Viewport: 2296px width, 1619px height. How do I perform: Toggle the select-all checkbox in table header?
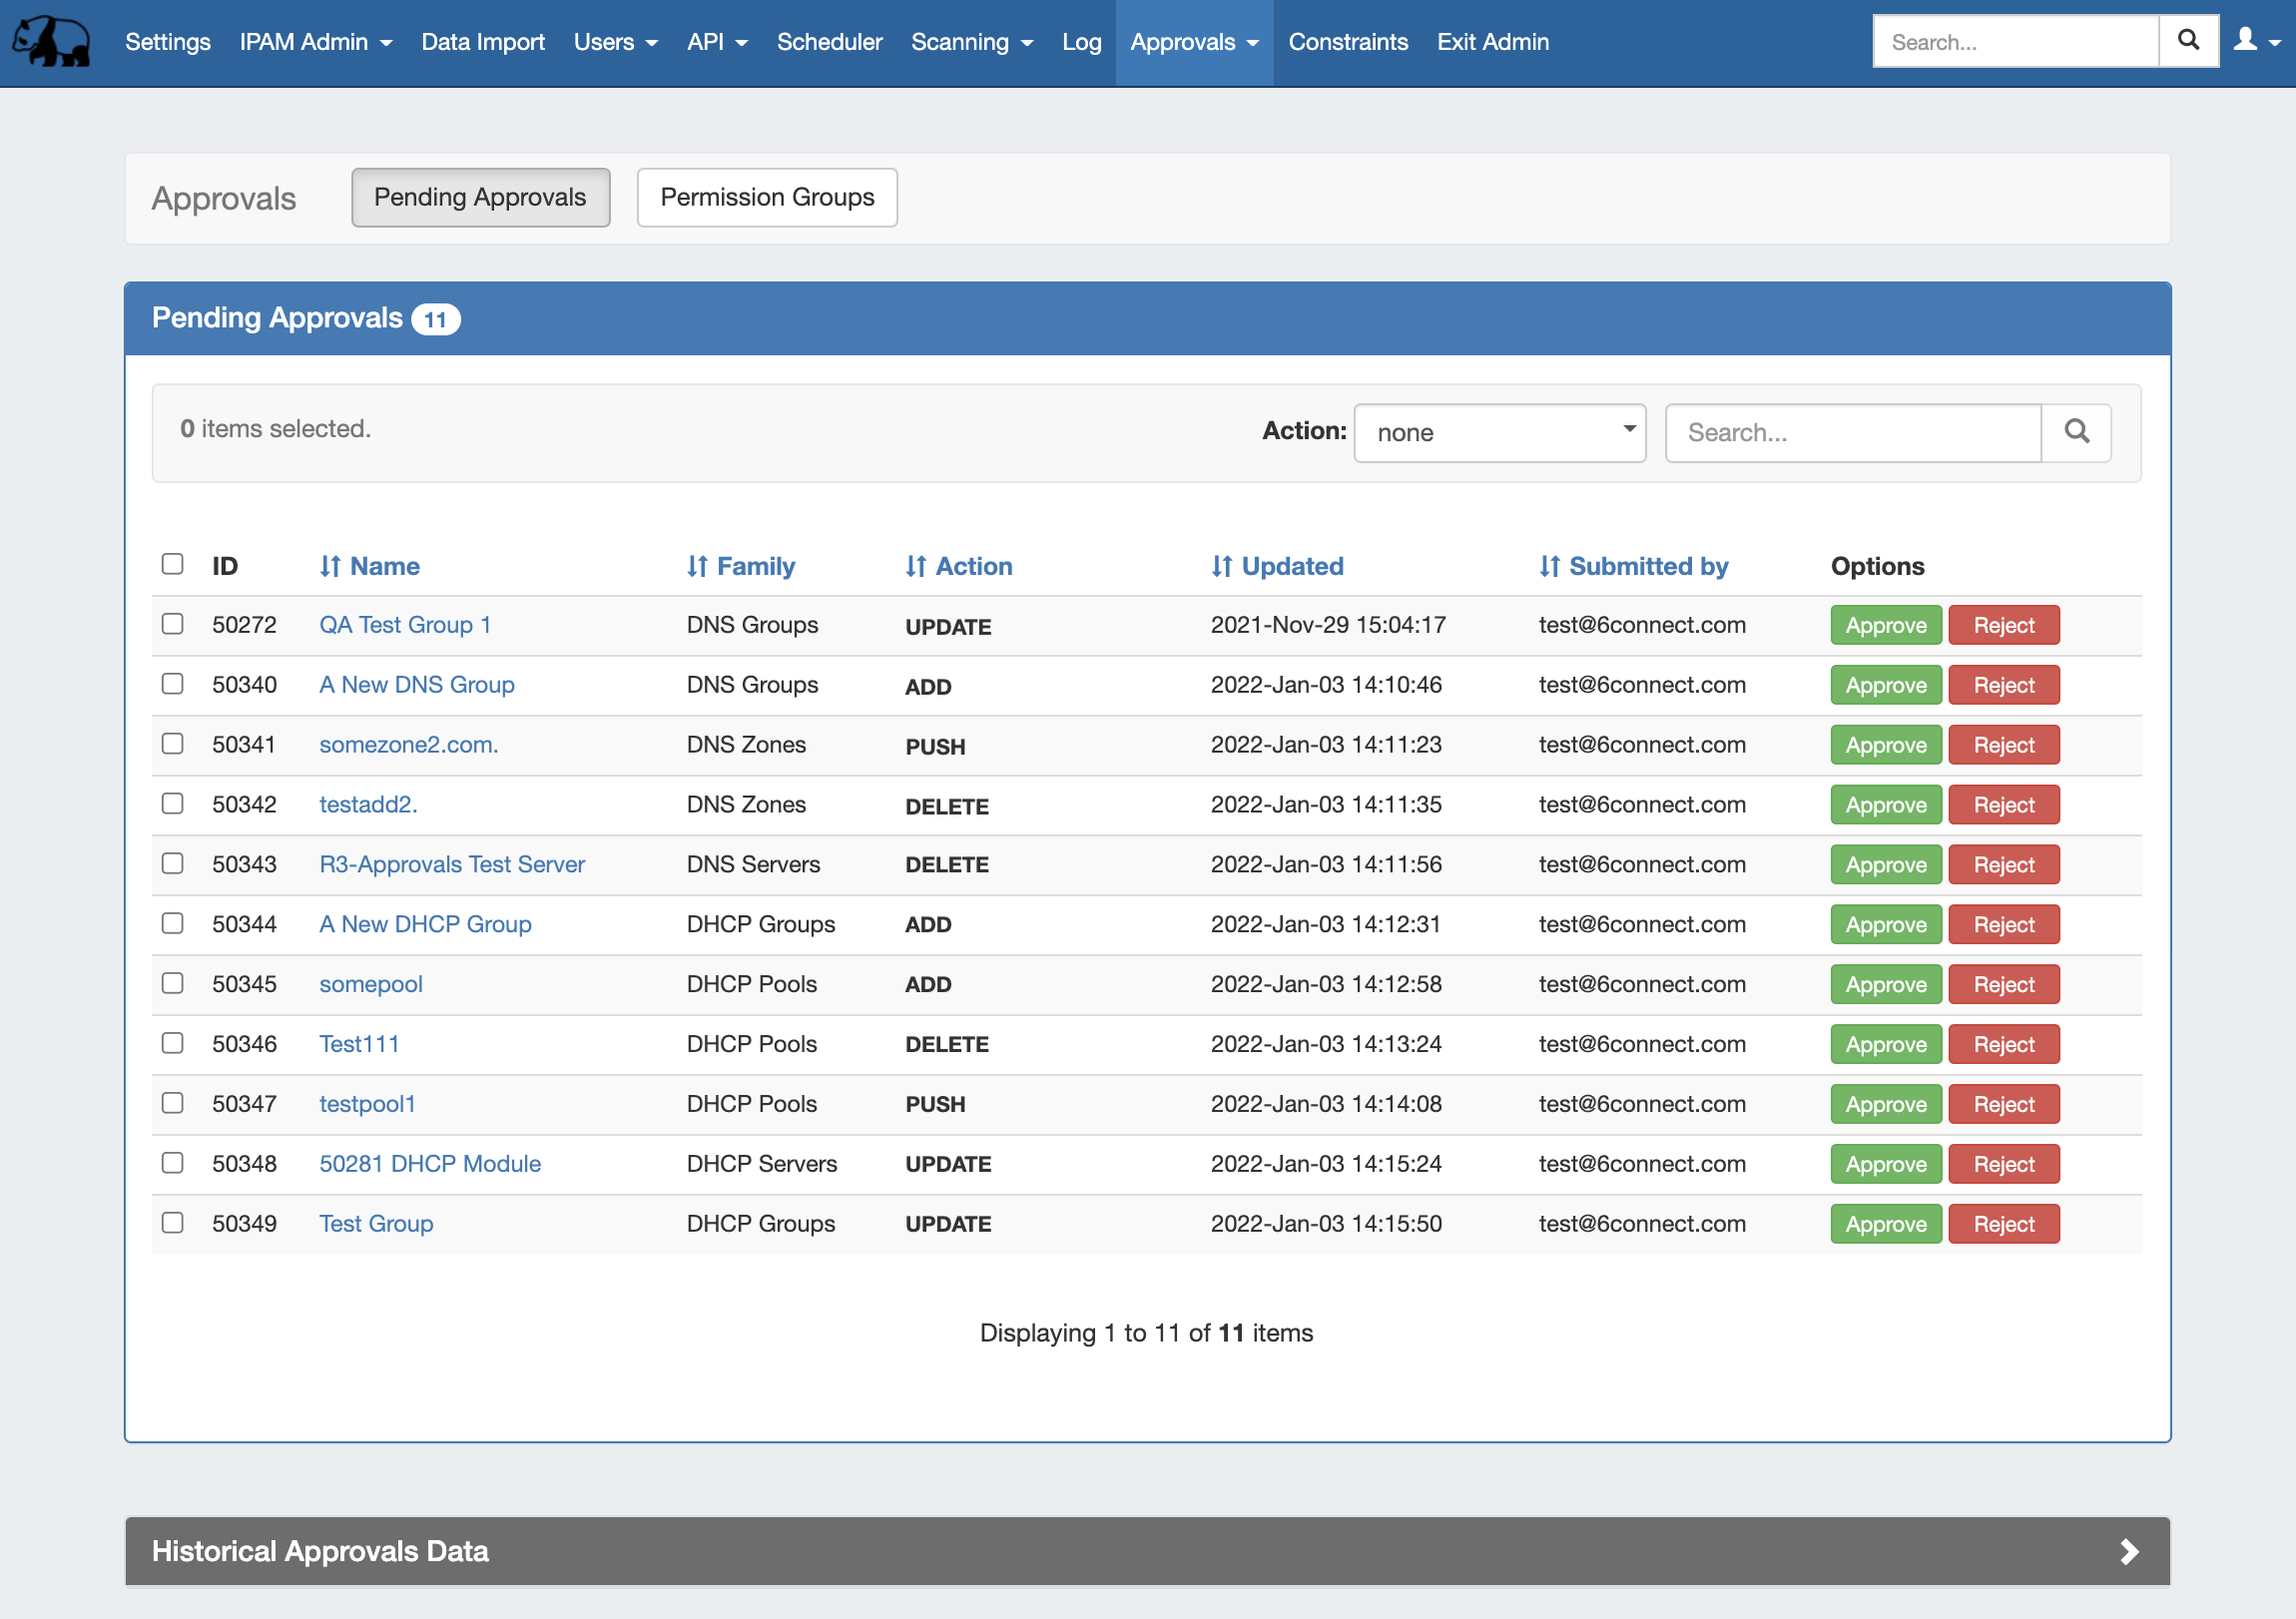173,564
